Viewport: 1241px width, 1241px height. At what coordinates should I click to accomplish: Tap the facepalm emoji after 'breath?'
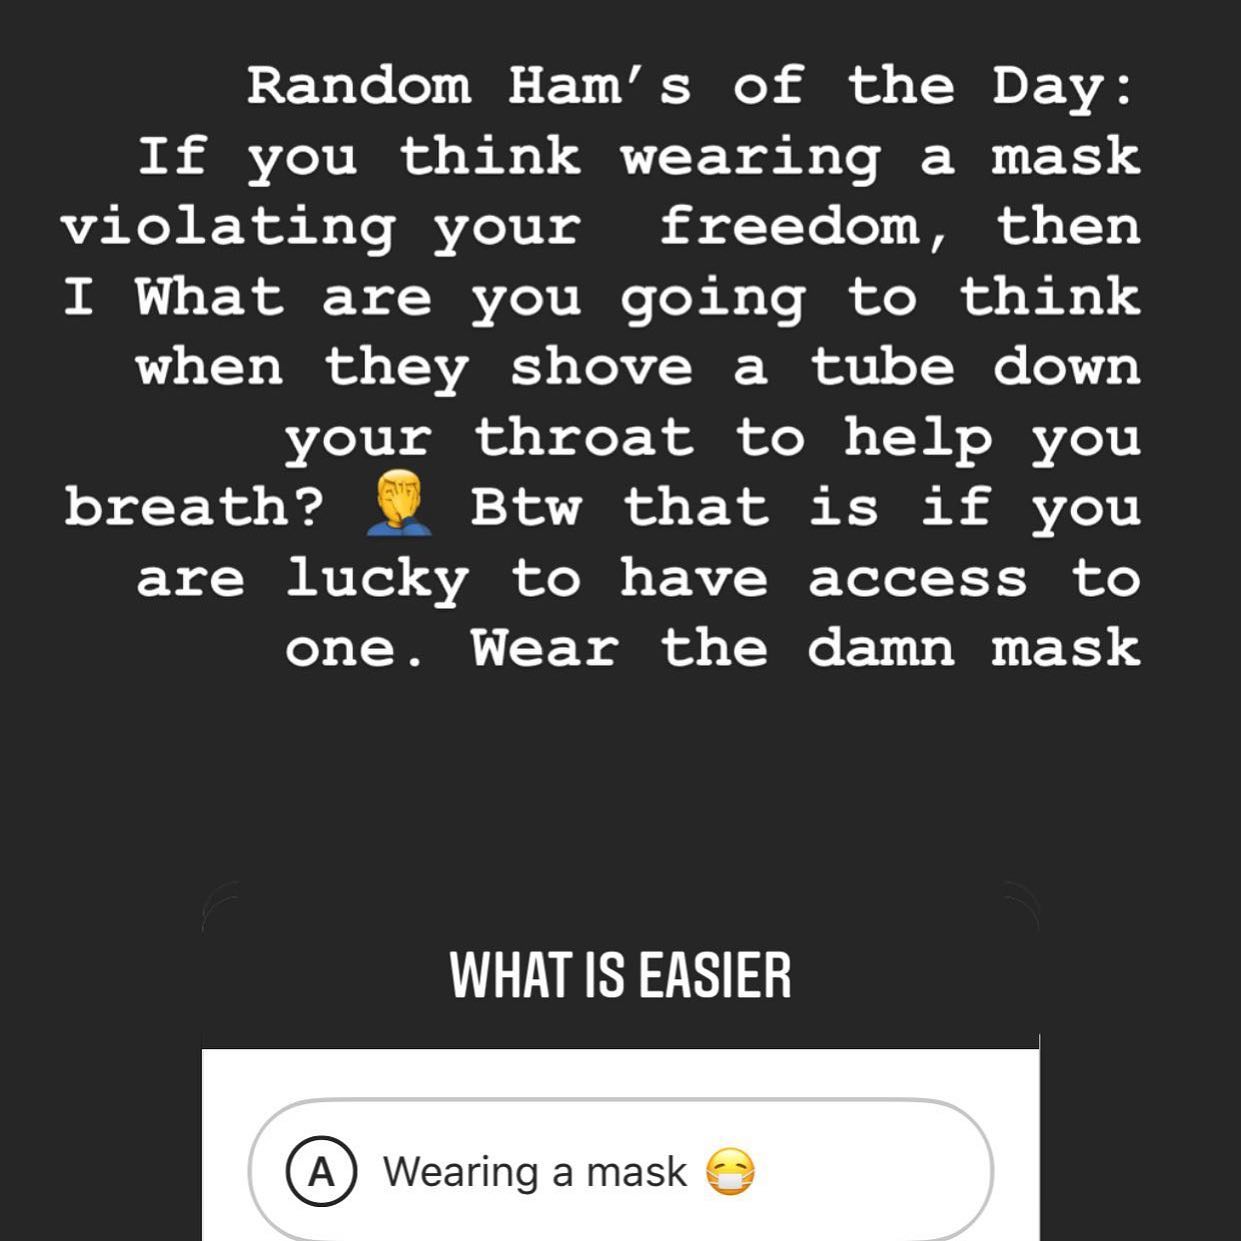398,504
